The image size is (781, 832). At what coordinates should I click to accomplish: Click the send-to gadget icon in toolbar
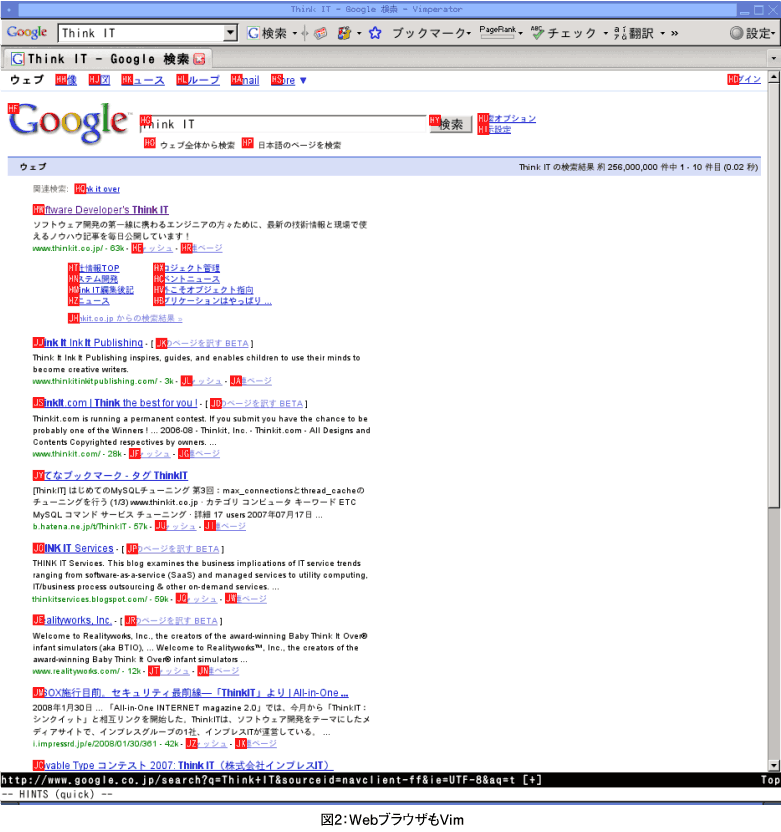[x=344, y=33]
